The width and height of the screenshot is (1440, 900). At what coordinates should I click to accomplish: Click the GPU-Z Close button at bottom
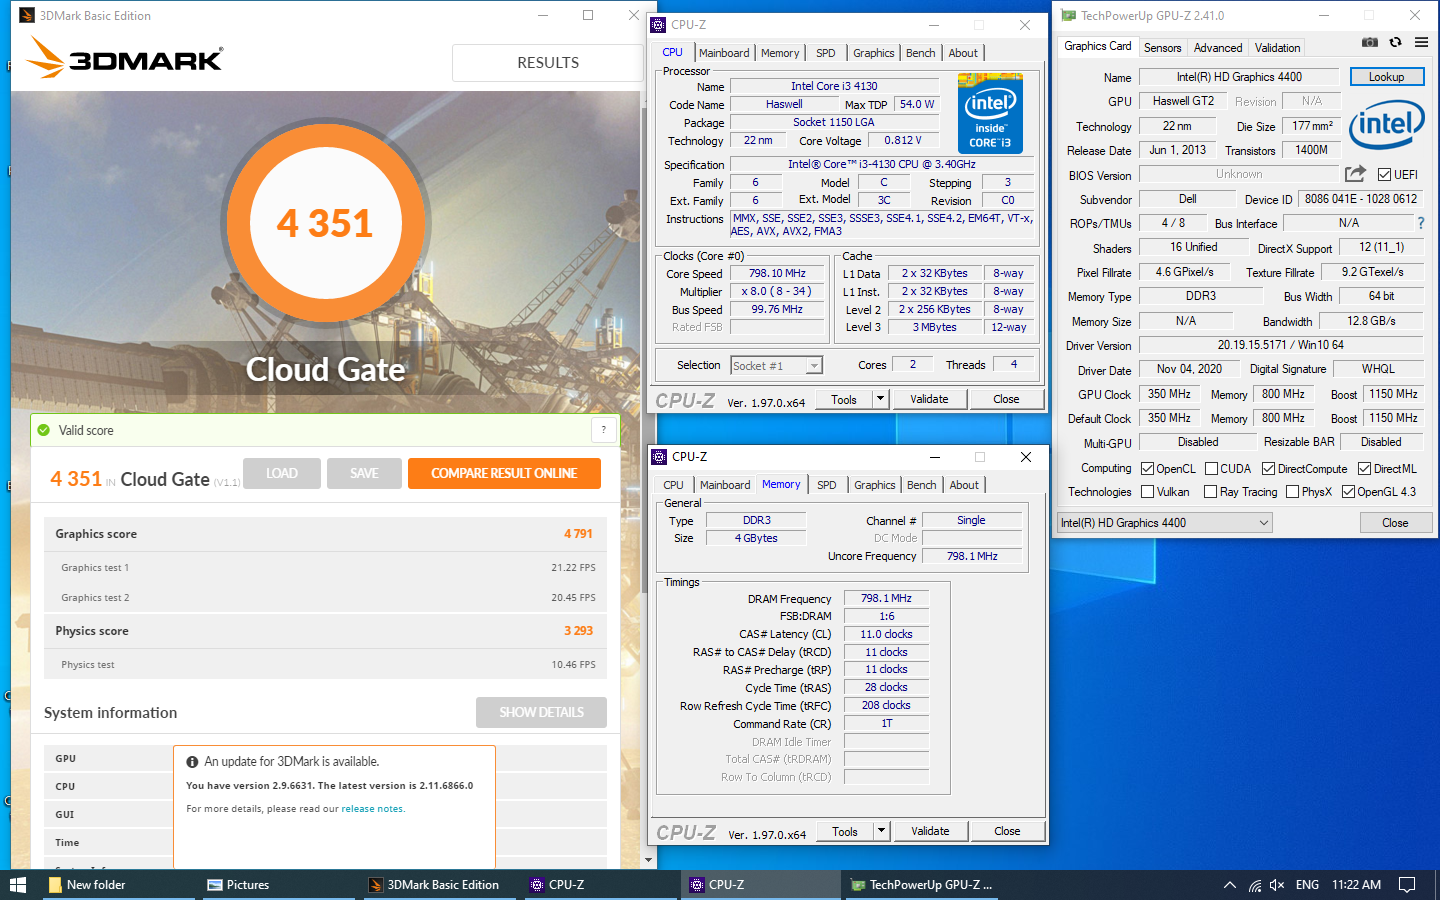1395,523
